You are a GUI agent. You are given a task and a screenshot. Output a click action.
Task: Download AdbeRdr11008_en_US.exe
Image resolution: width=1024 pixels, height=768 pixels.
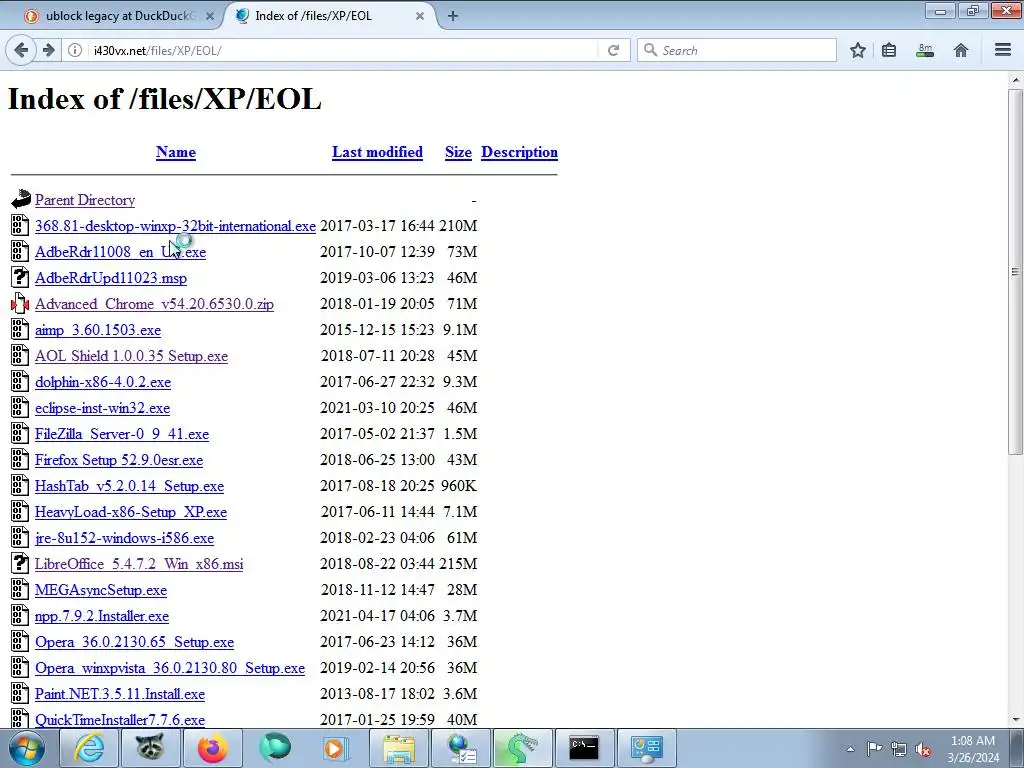coord(120,252)
